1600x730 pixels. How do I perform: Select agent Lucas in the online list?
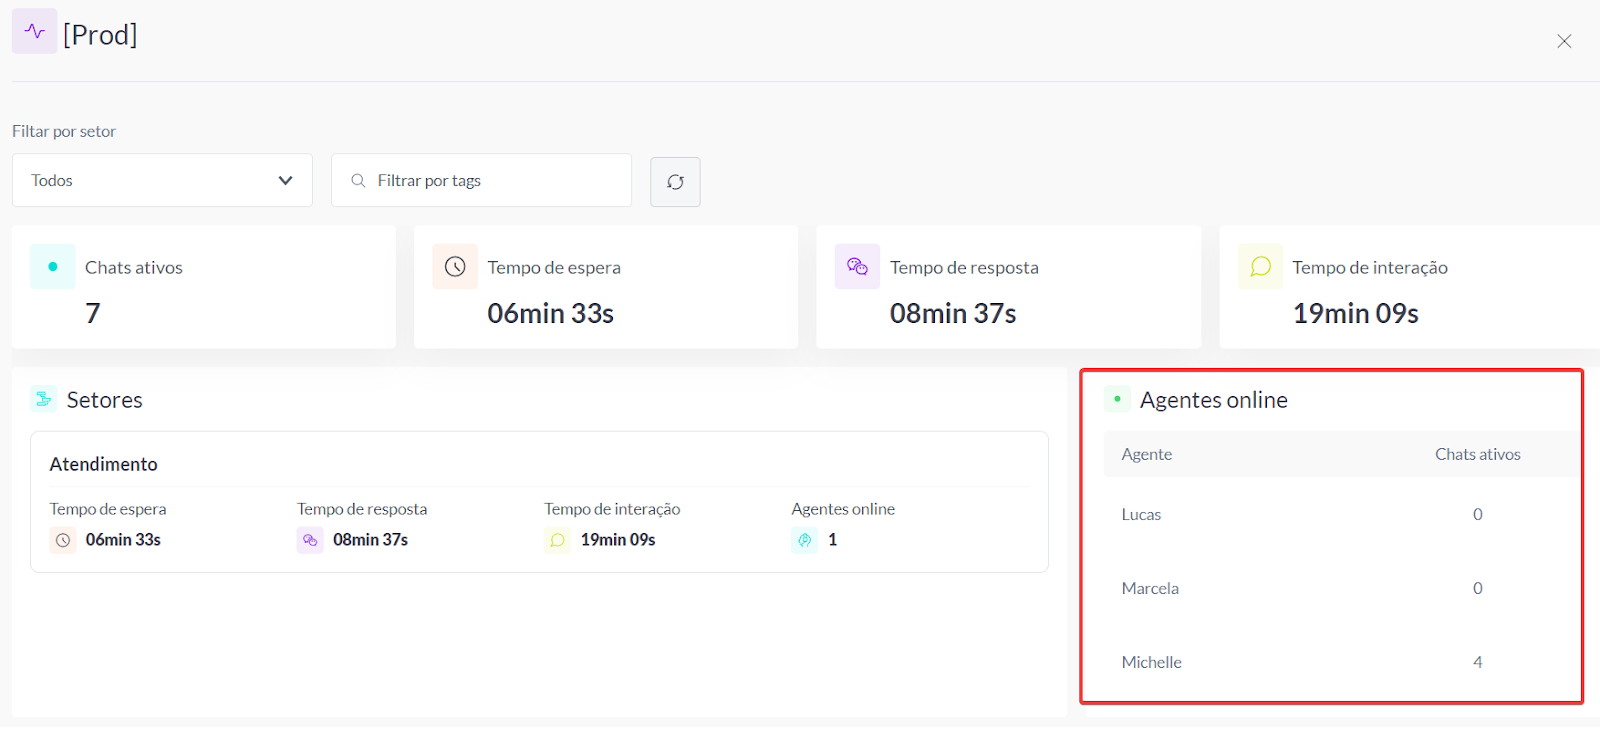(x=1141, y=515)
